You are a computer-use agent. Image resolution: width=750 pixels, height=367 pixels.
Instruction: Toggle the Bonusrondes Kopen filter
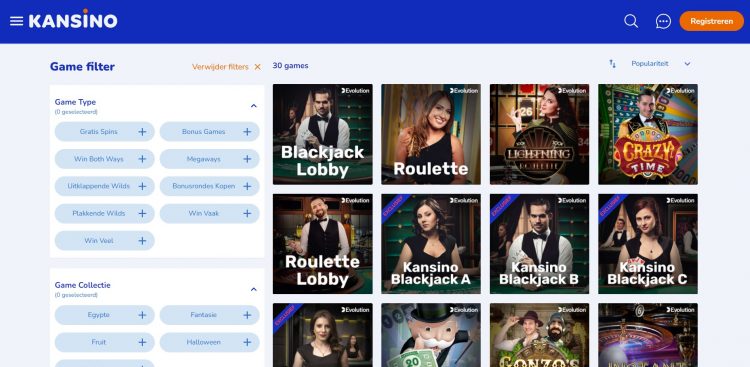click(210, 186)
